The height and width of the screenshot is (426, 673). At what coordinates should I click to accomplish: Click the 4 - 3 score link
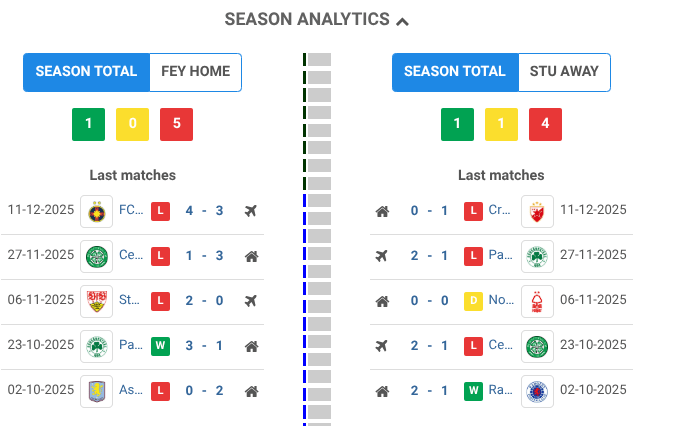tap(204, 211)
